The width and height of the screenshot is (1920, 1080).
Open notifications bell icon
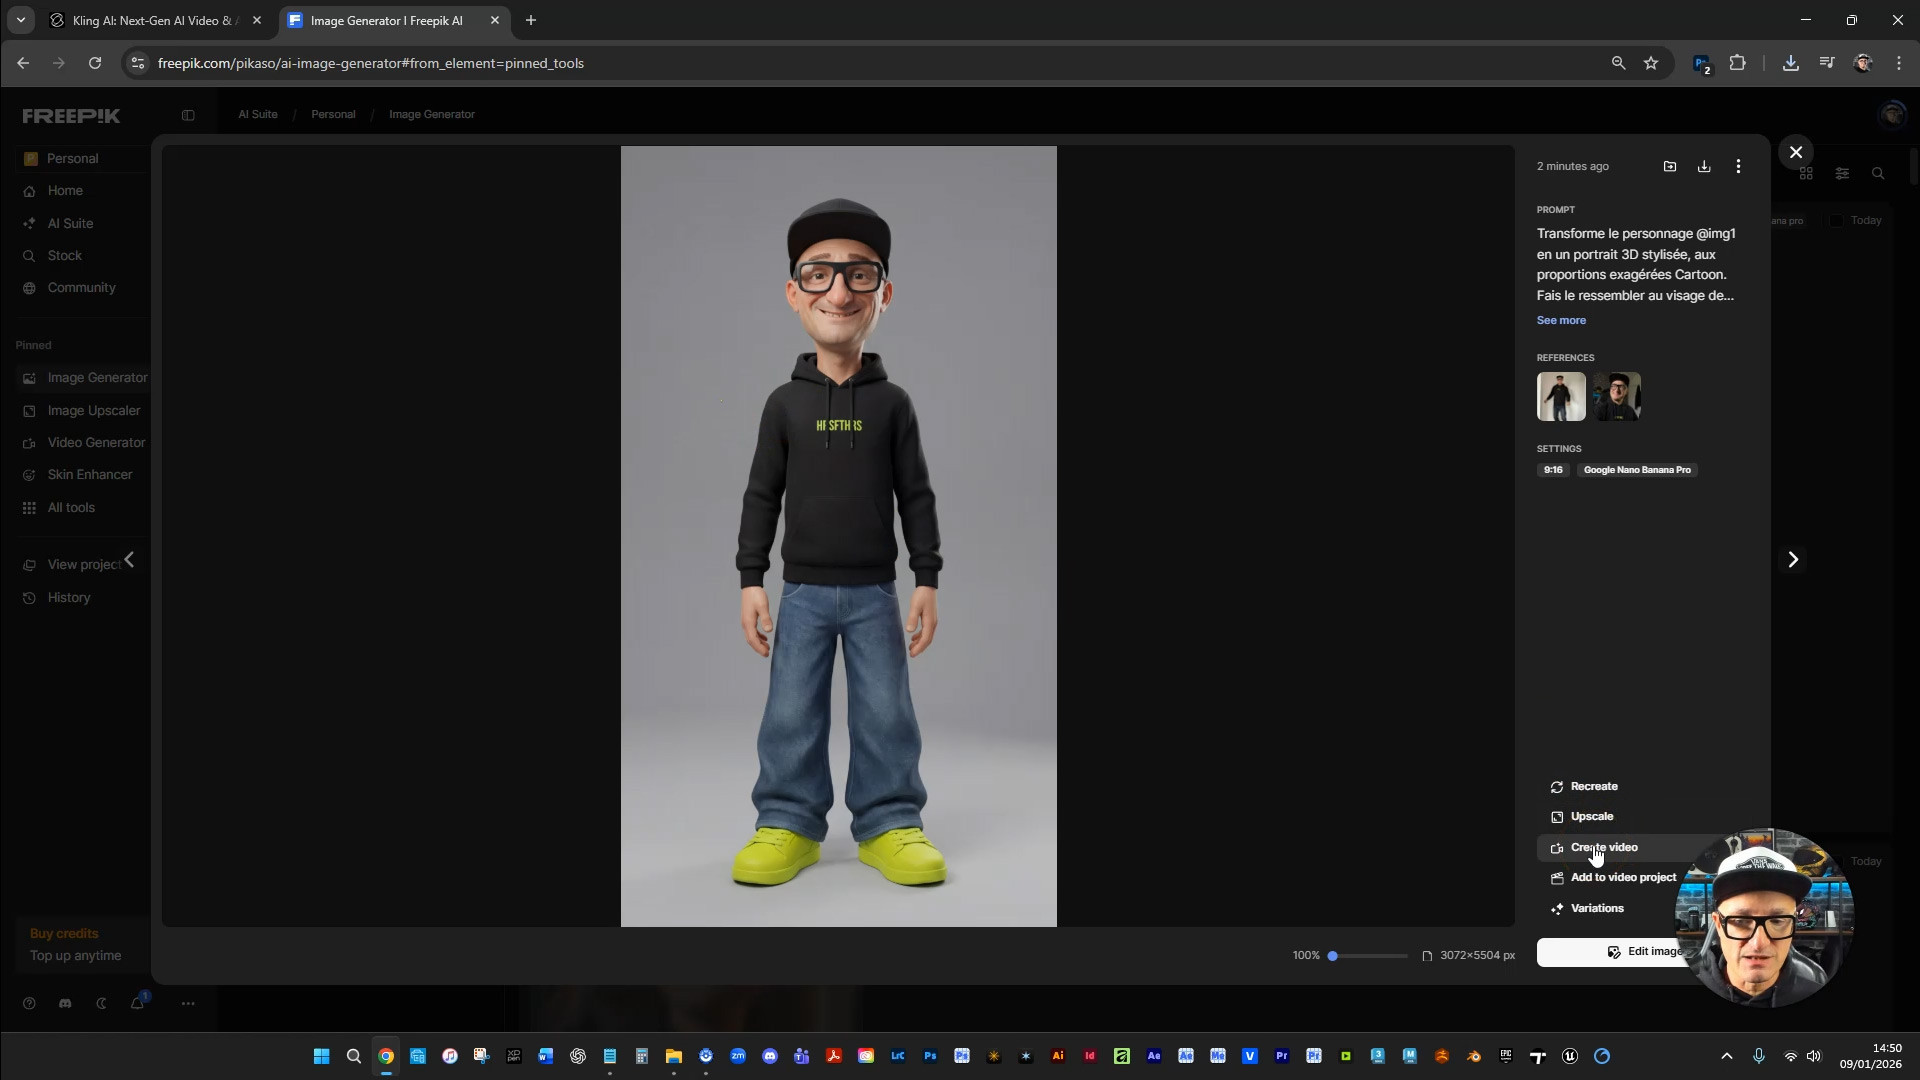click(137, 1004)
